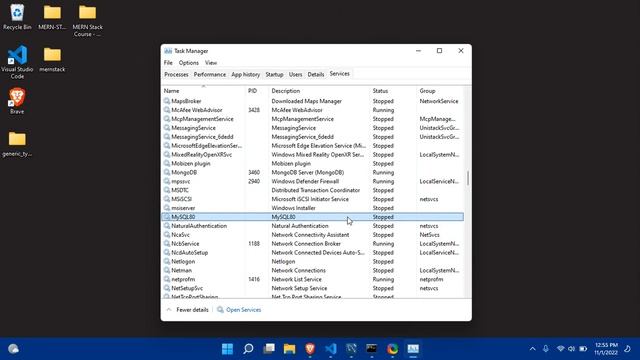Viewport: 640px width, 360px height.
Task: Sort services by Name column header
Action: 203,91
